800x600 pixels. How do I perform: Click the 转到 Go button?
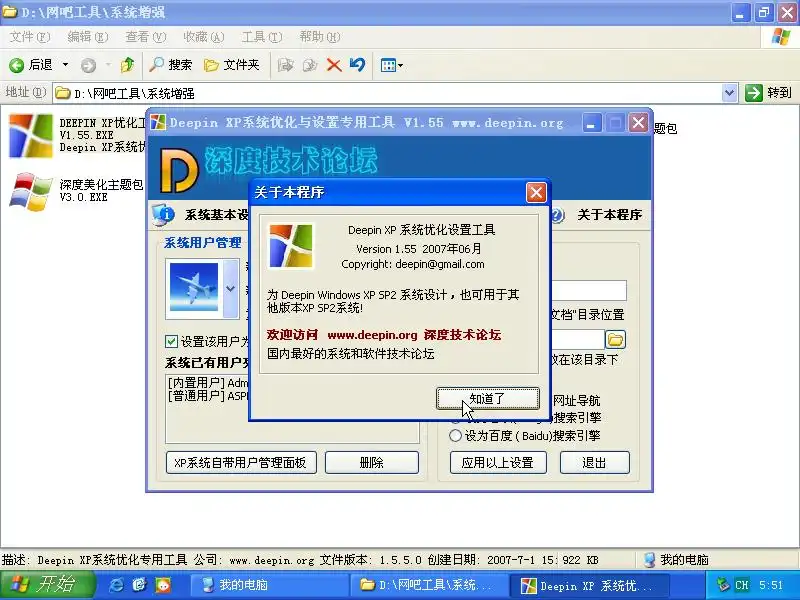click(768, 93)
